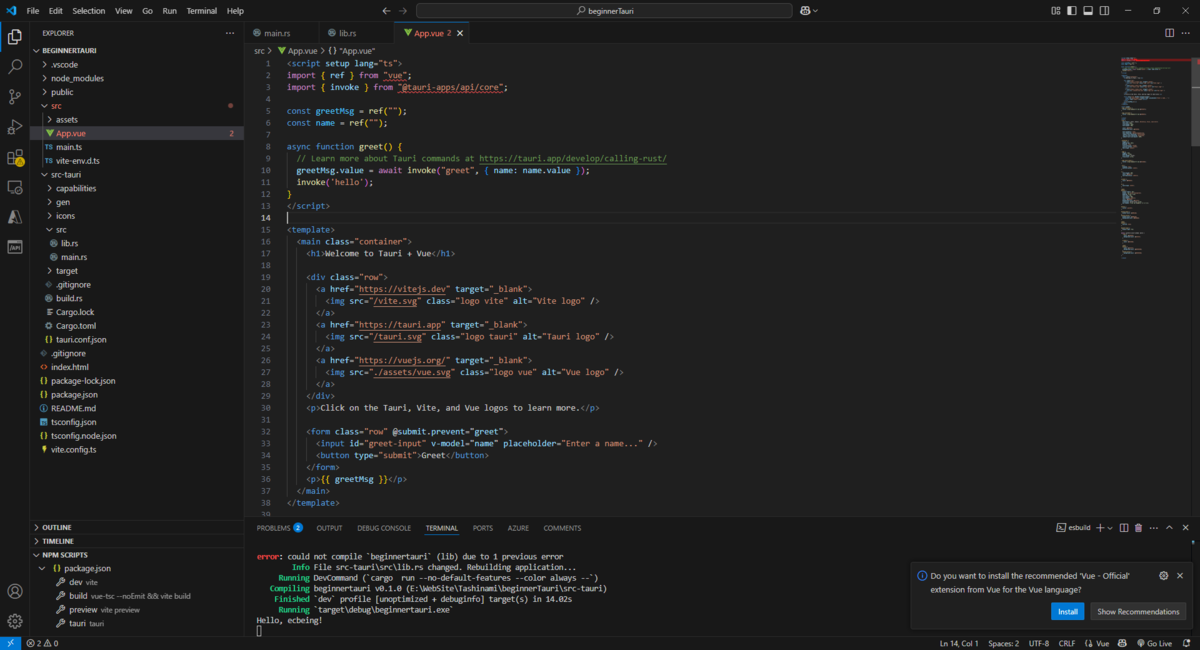
Task: Open the tauri.app/develop/calling-rust link in code
Action: 572,158
